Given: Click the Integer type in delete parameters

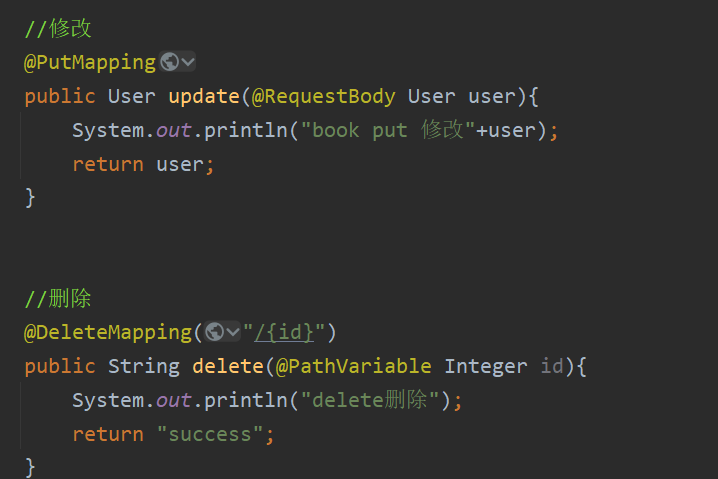Looking at the screenshot, I should click(x=486, y=367).
